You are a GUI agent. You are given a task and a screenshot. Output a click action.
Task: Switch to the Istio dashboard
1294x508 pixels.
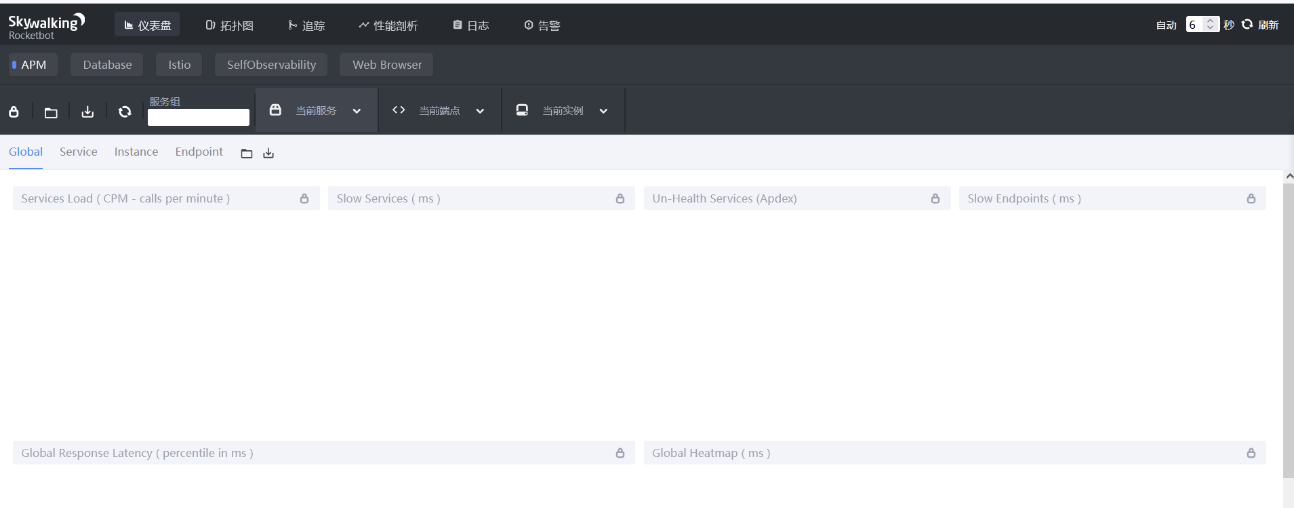[x=179, y=65]
